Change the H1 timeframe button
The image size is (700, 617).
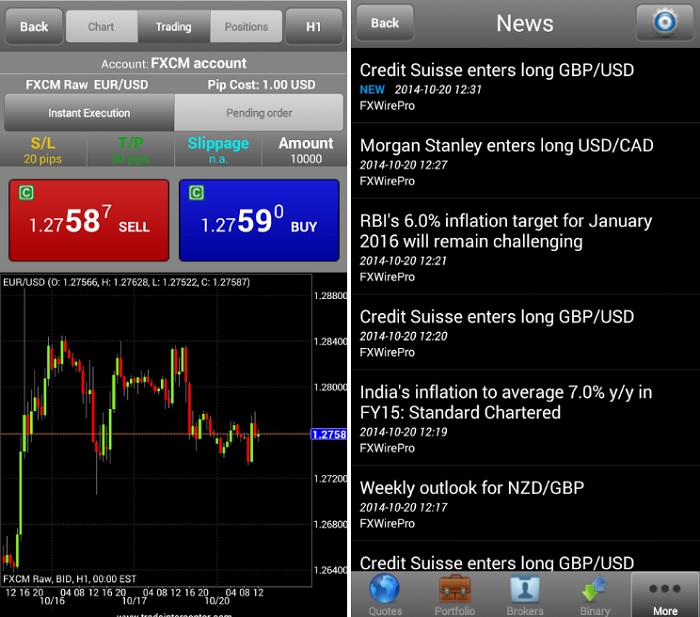pyautogui.click(x=314, y=27)
